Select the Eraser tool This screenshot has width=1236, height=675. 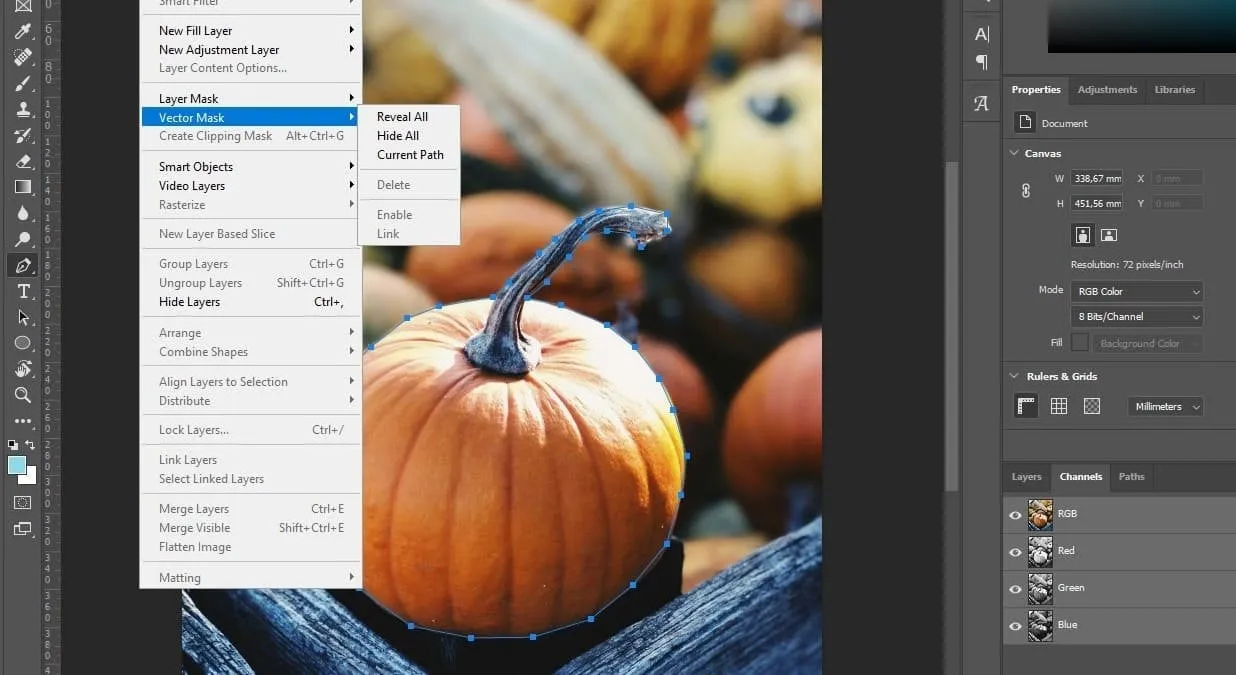point(22,161)
